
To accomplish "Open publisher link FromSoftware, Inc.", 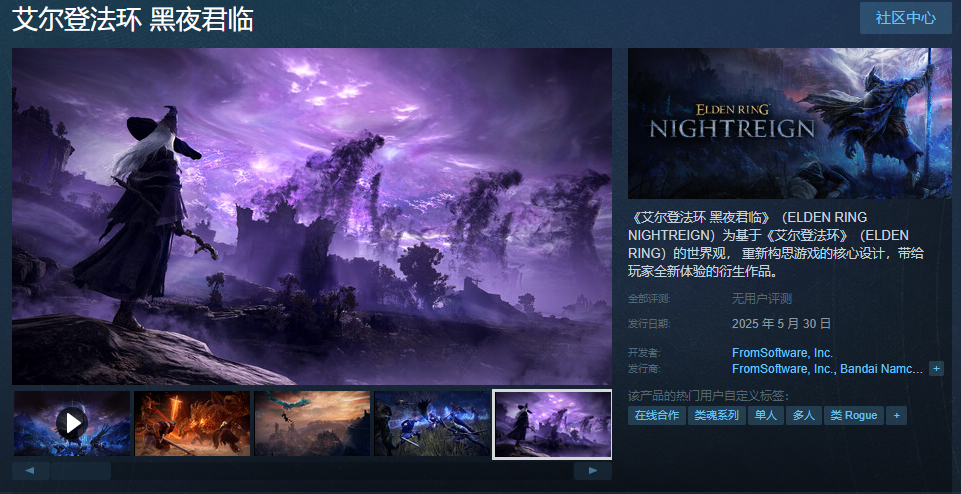I will 782,368.
